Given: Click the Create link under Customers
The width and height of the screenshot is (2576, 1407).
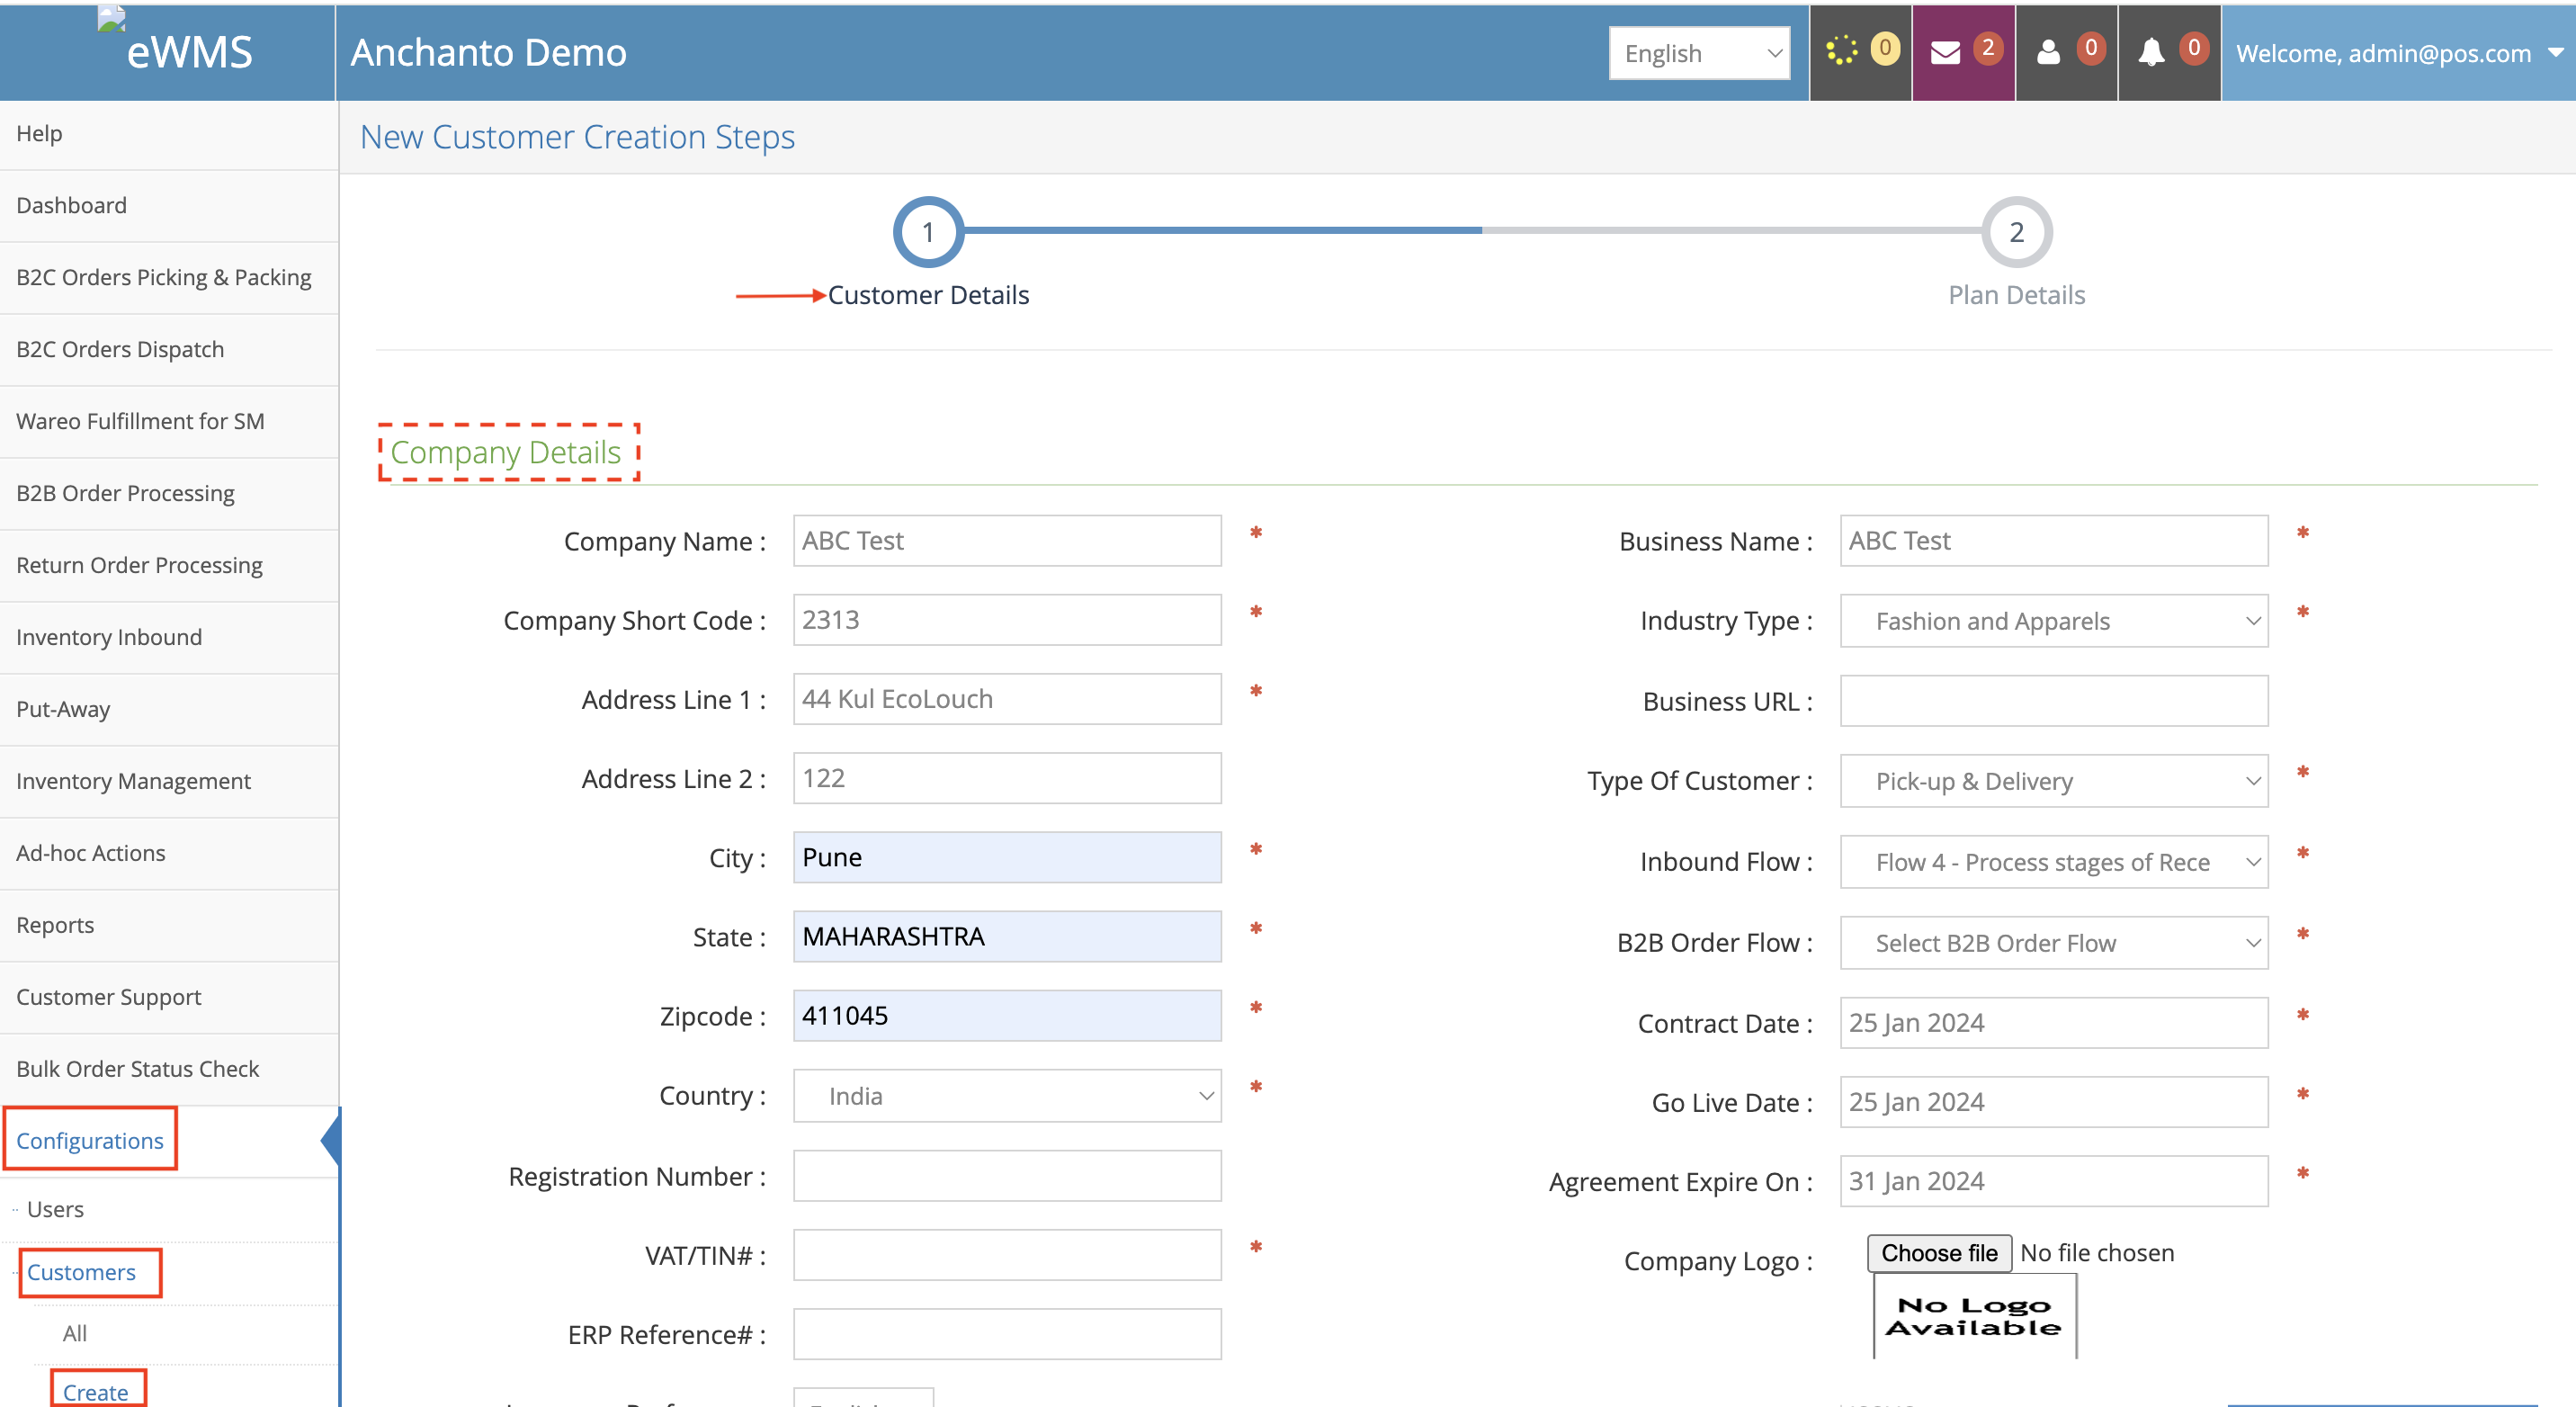Looking at the screenshot, I should click(x=95, y=1391).
